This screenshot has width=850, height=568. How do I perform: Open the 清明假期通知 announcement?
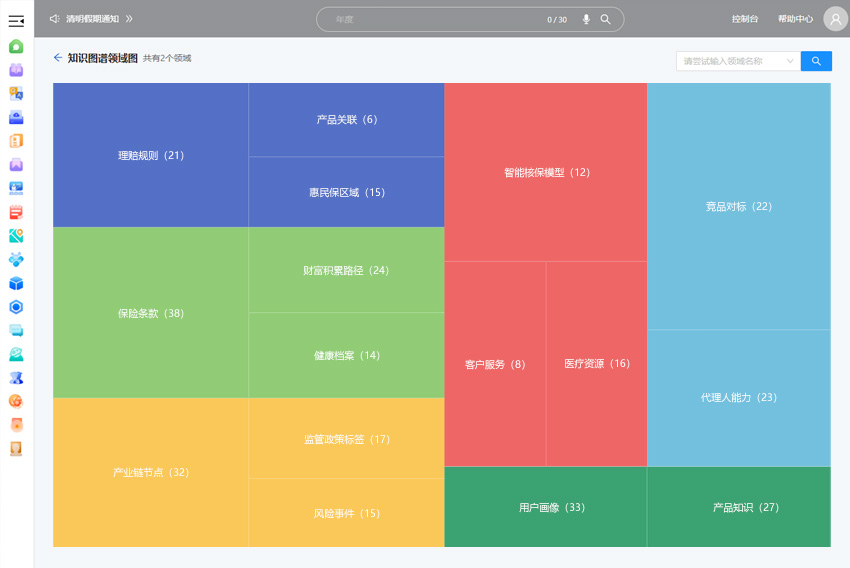(x=92, y=19)
